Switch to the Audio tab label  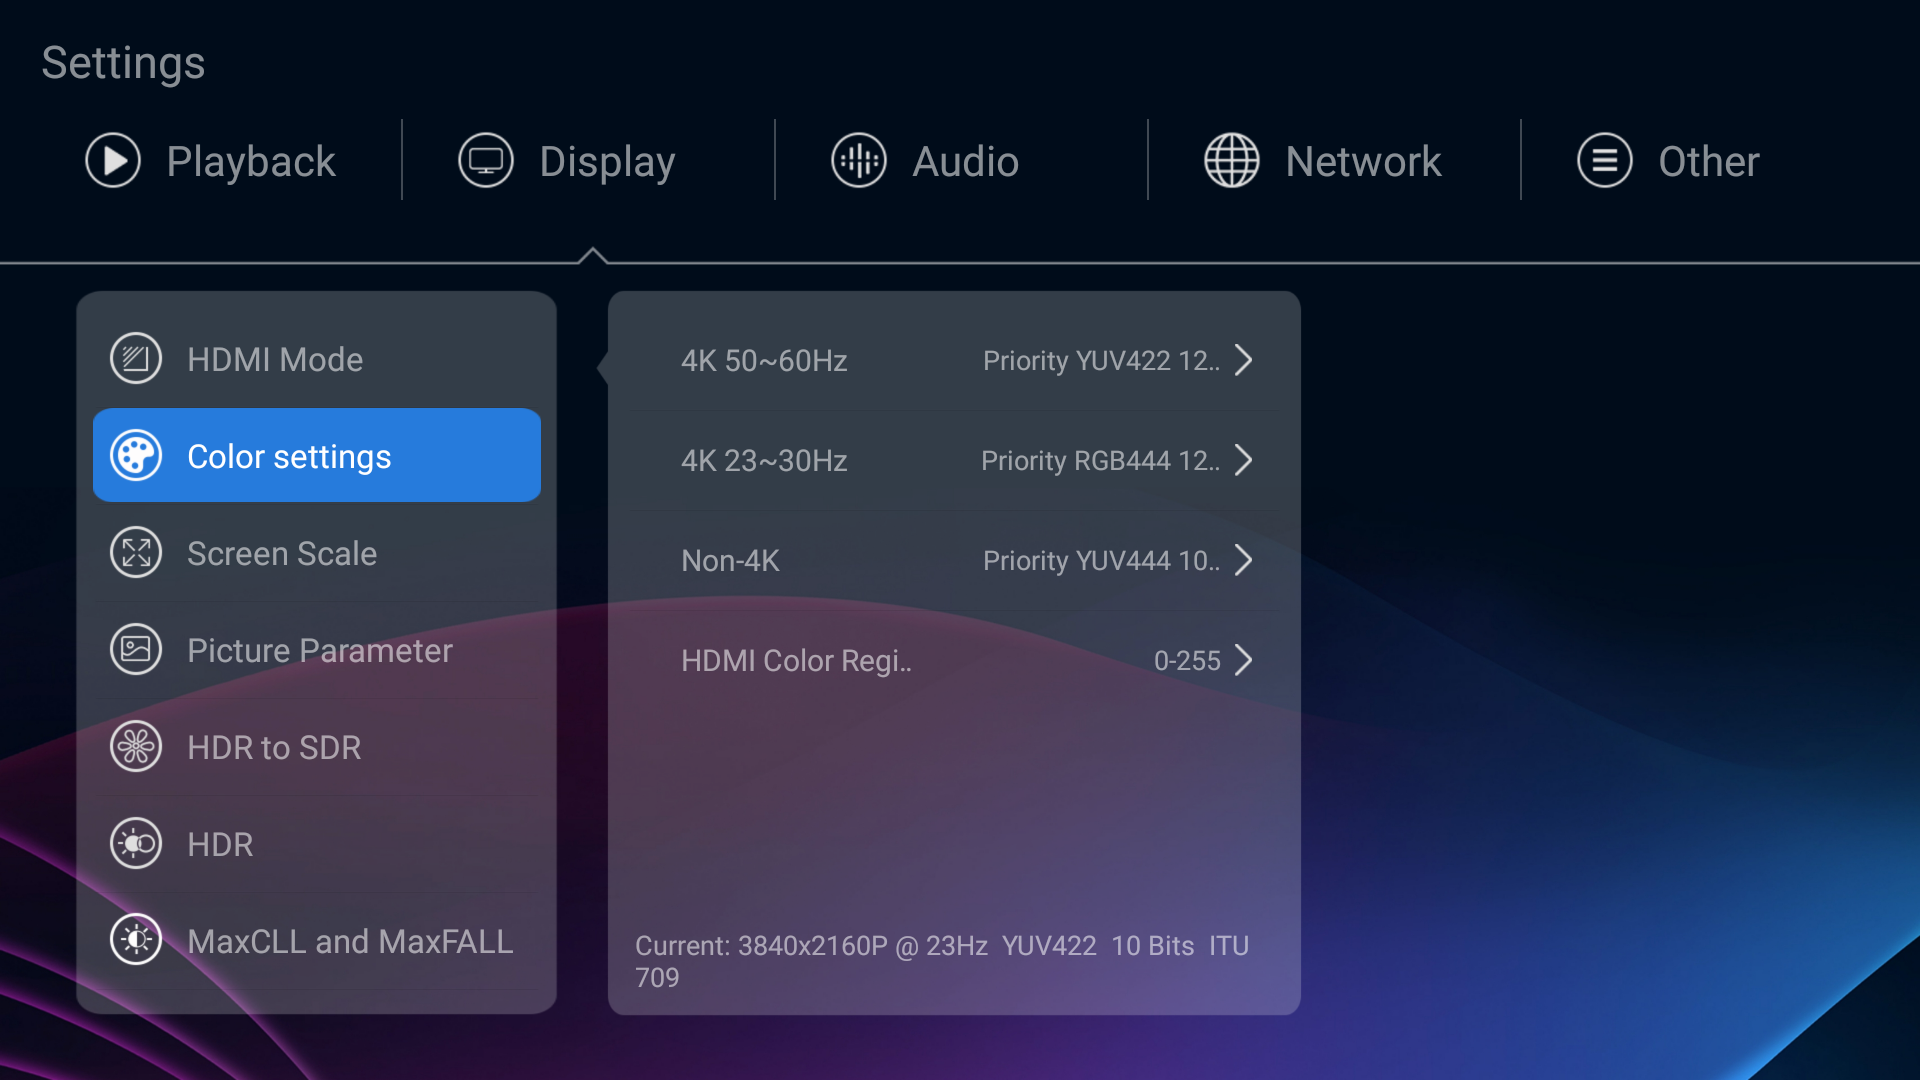965,162
